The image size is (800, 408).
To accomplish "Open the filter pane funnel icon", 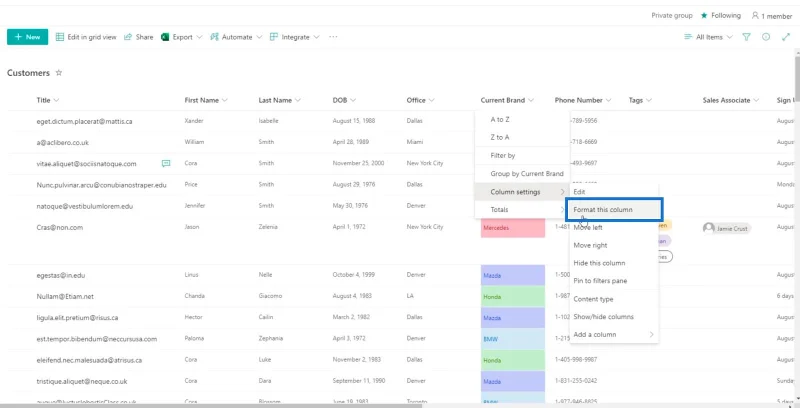I will click(746, 37).
